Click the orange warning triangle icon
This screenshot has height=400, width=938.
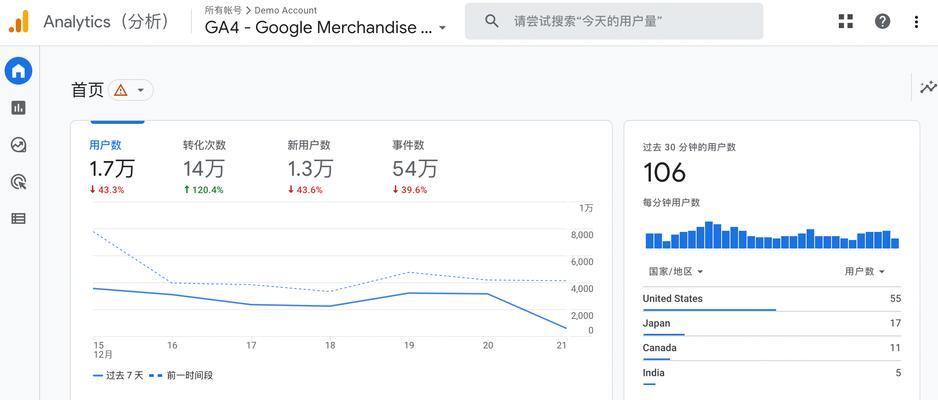click(x=121, y=90)
